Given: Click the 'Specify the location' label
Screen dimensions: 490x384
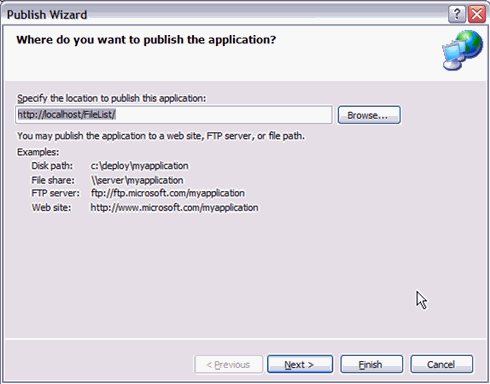Looking at the screenshot, I should [112, 98].
